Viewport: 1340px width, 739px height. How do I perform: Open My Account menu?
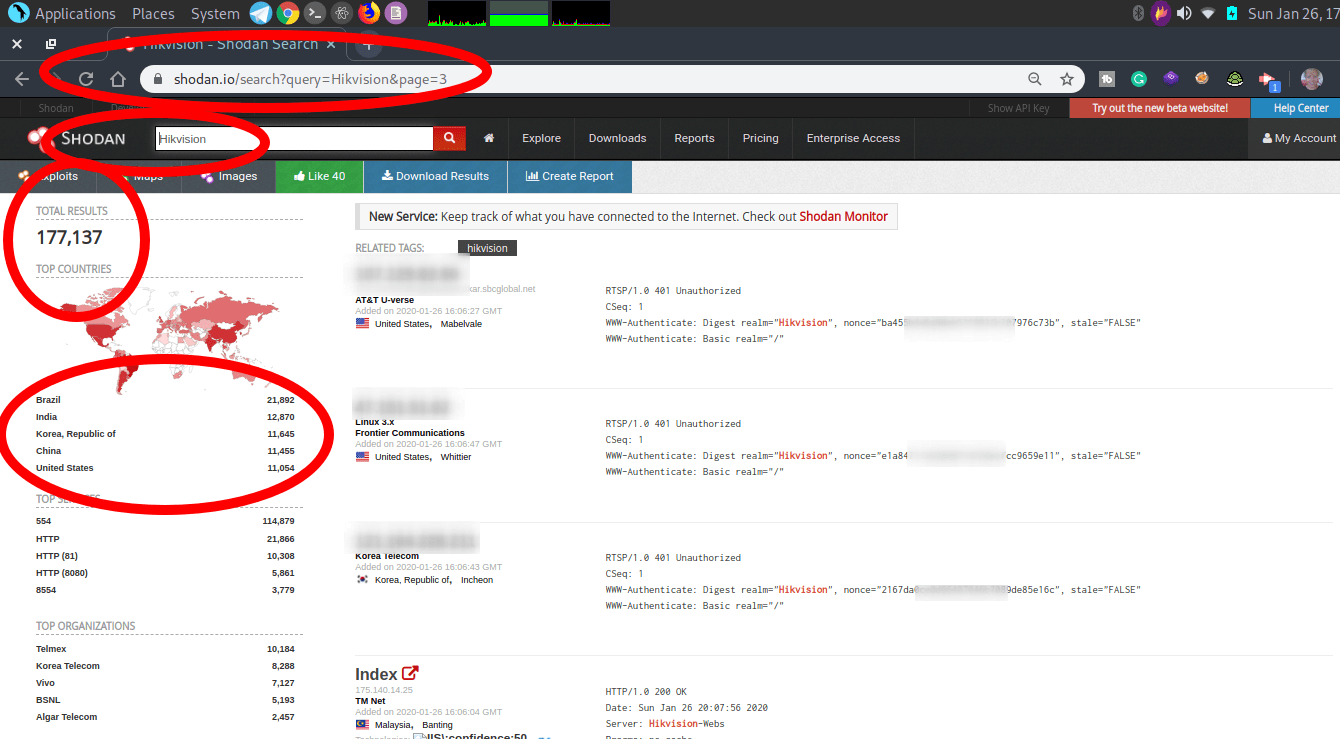point(1299,138)
